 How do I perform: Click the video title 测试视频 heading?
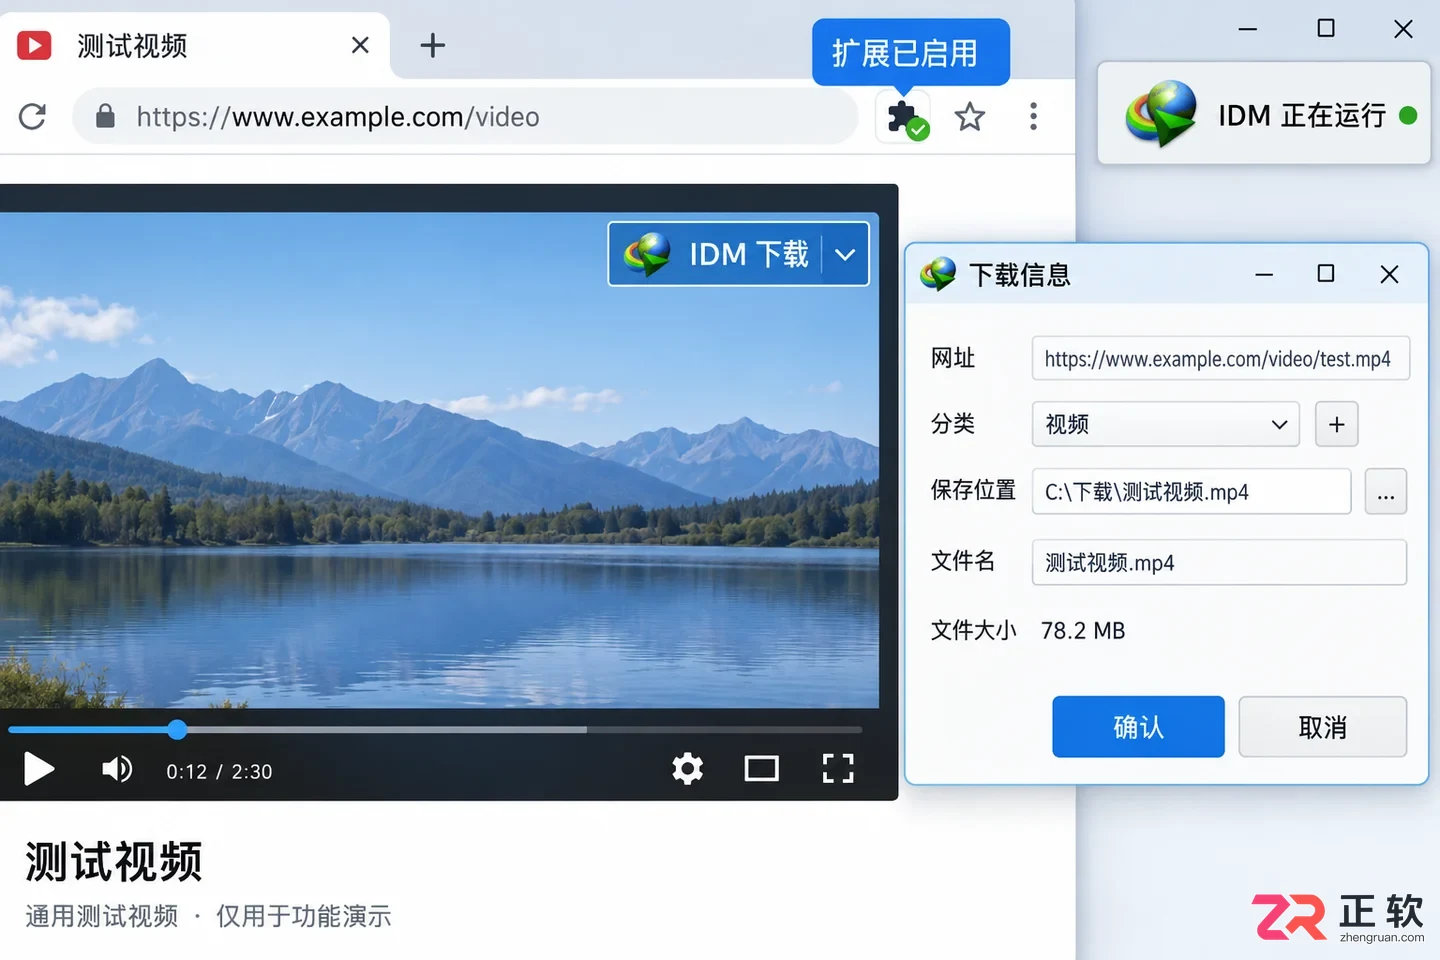(x=114, y=862)
